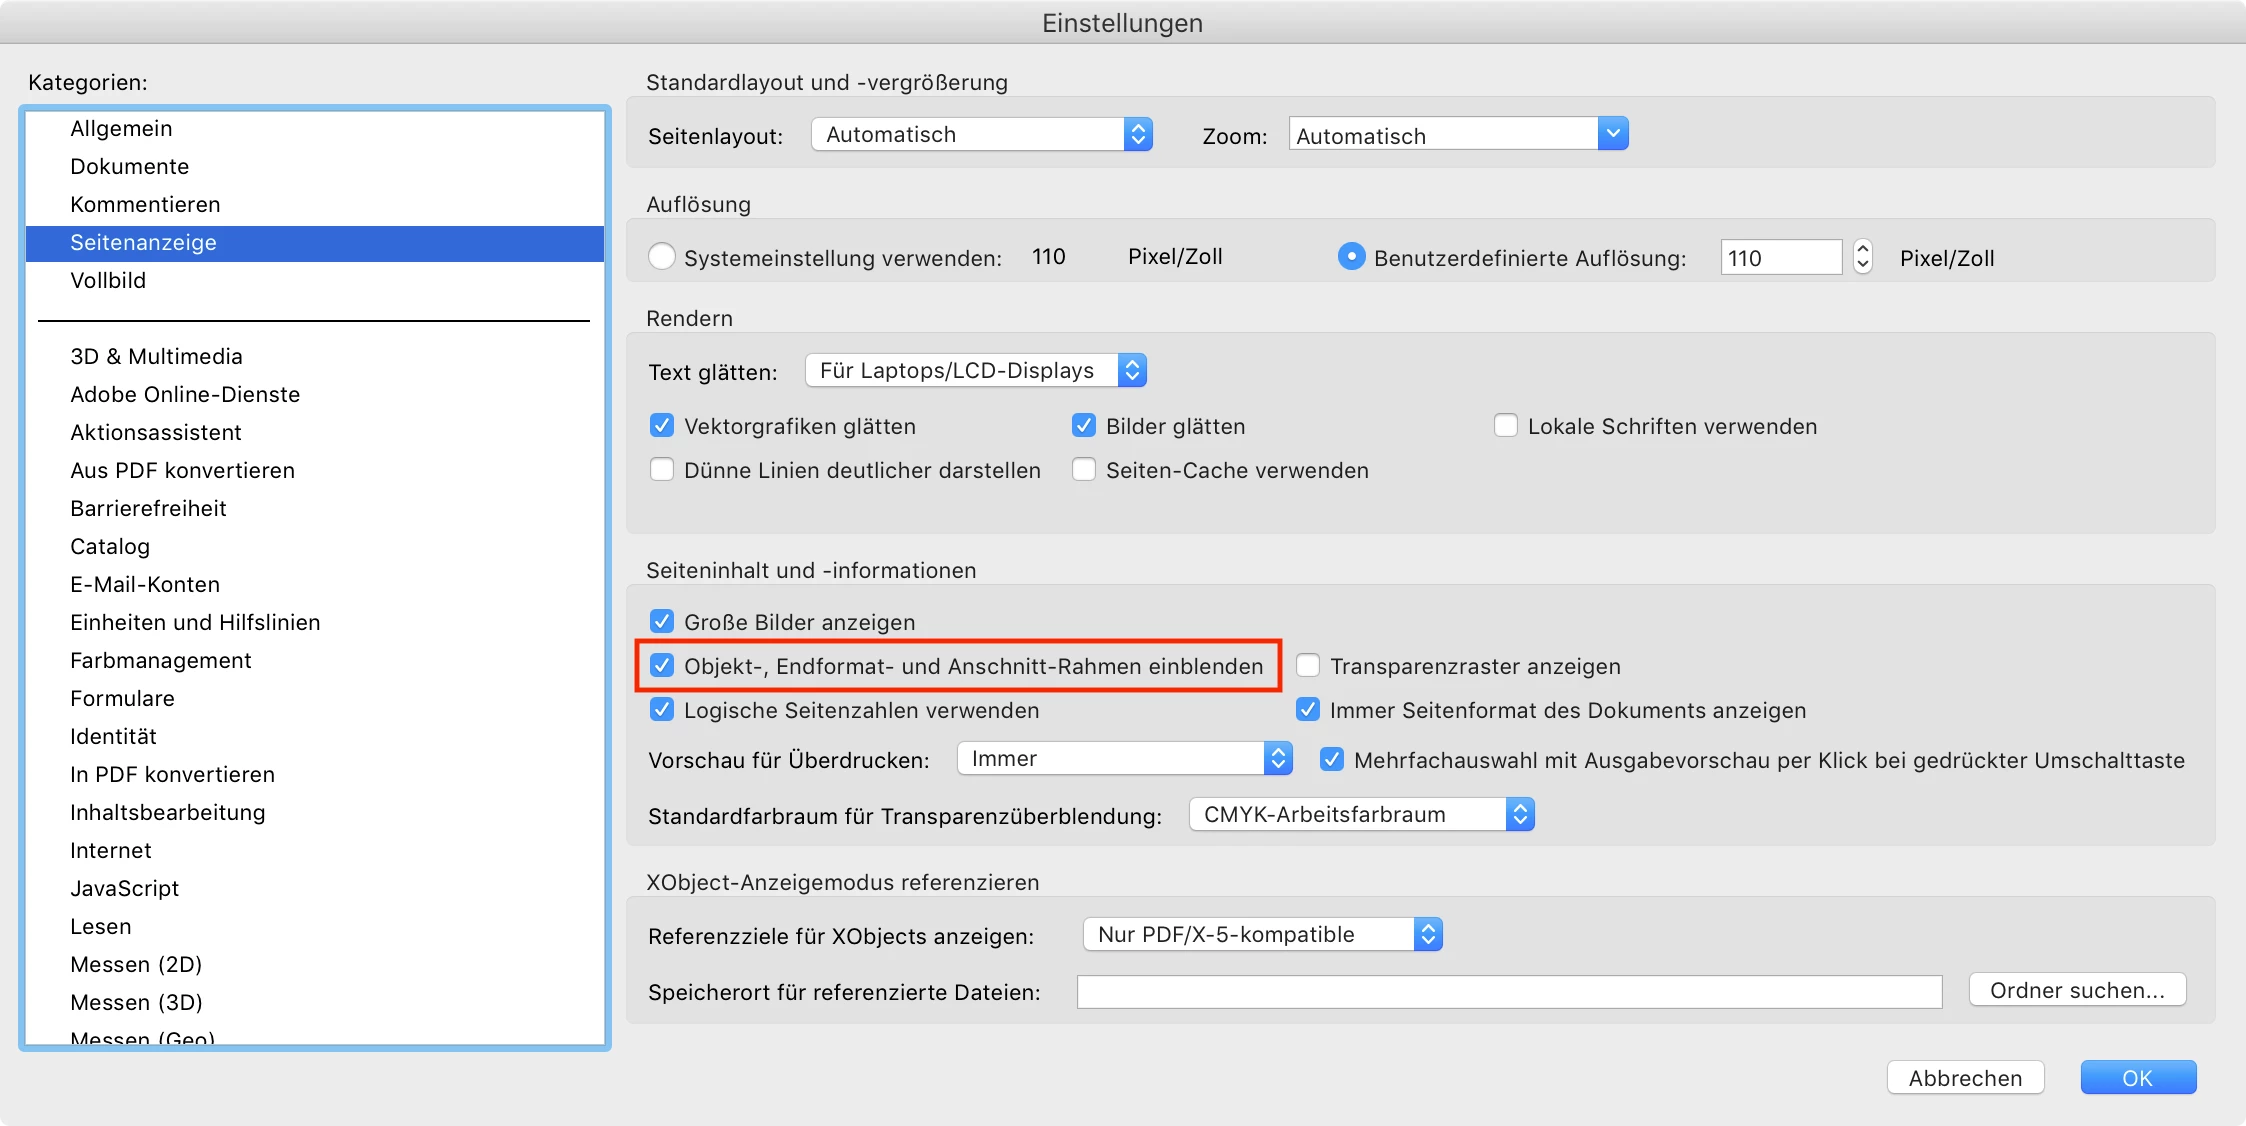
Task: Open the Zoom combo box arrow
Action: tap(1612, 134)
